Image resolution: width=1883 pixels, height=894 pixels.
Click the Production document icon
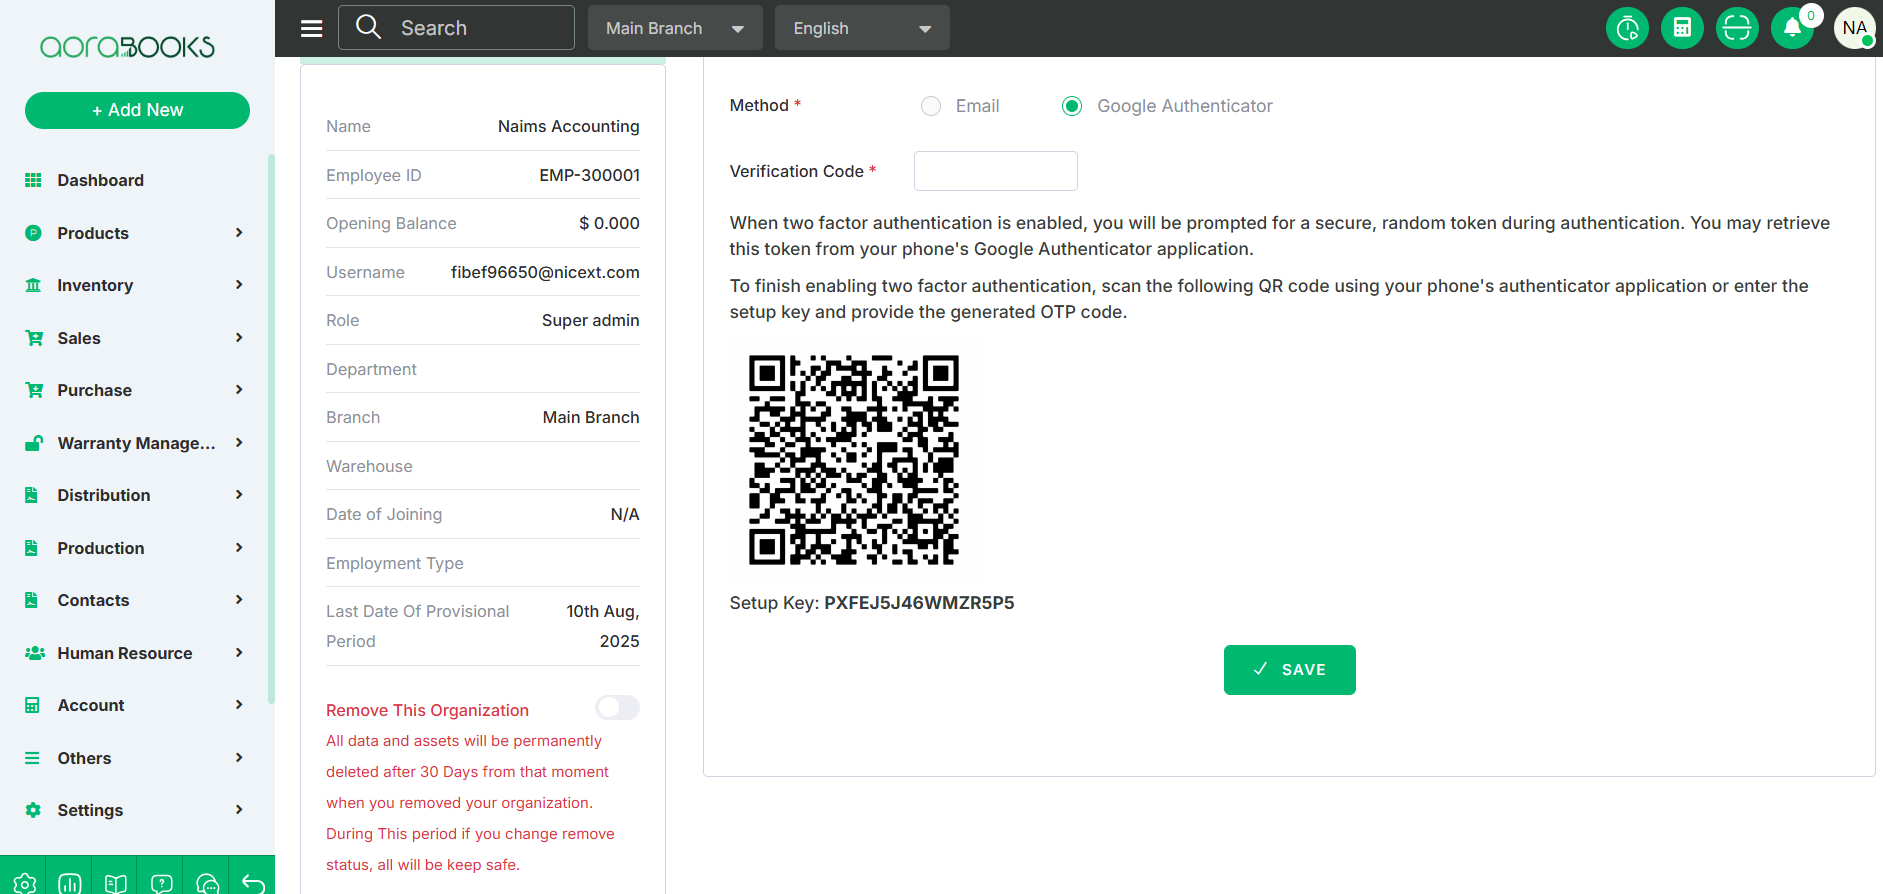pyautogui.click(x=32, y=548)
